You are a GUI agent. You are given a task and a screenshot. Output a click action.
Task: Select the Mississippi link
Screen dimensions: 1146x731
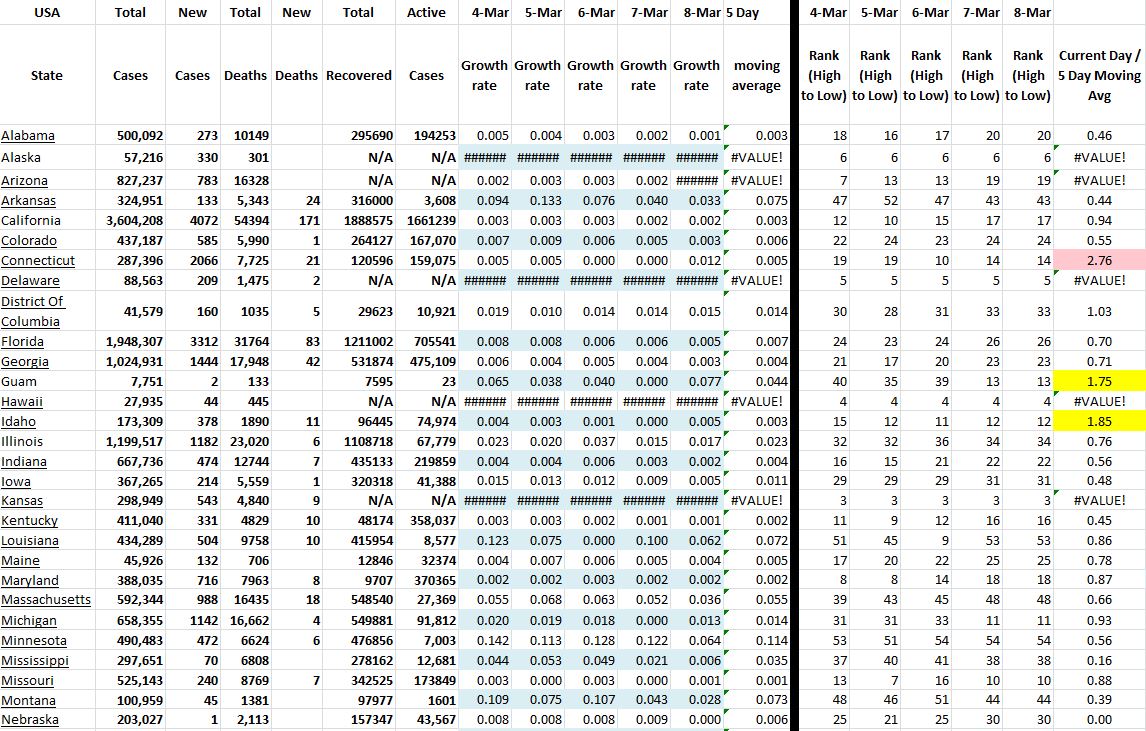[x=35, y=660]
